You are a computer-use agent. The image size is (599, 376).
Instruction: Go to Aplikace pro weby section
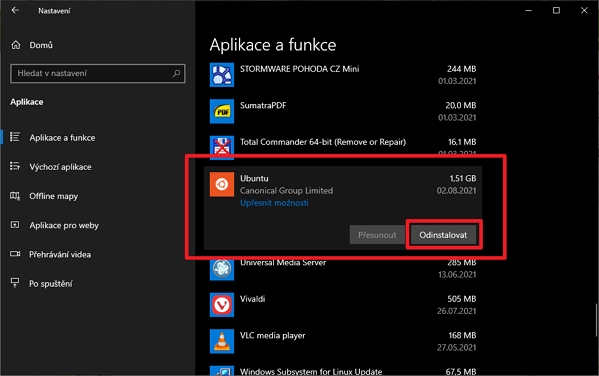64,225
